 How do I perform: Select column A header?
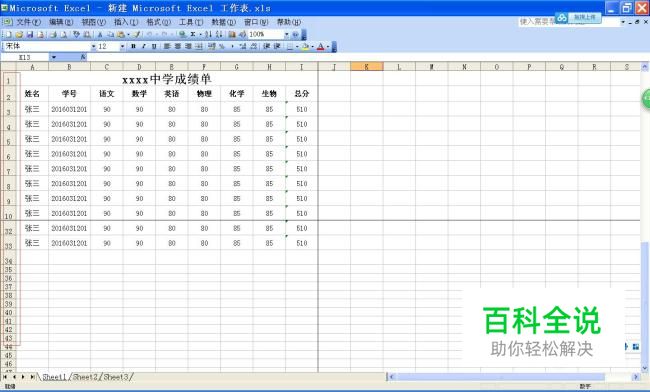coord(32,67)
